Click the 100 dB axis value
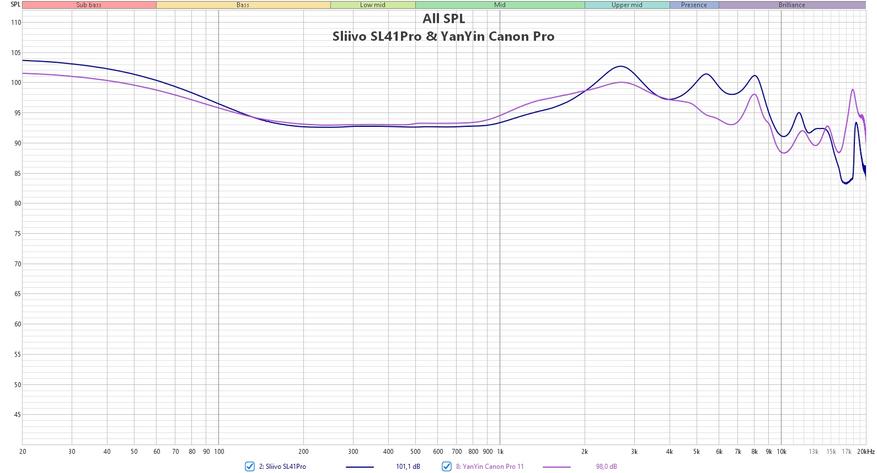Image resolution: width=877 pixels, height=473 pixels. (x=16, y=83)
